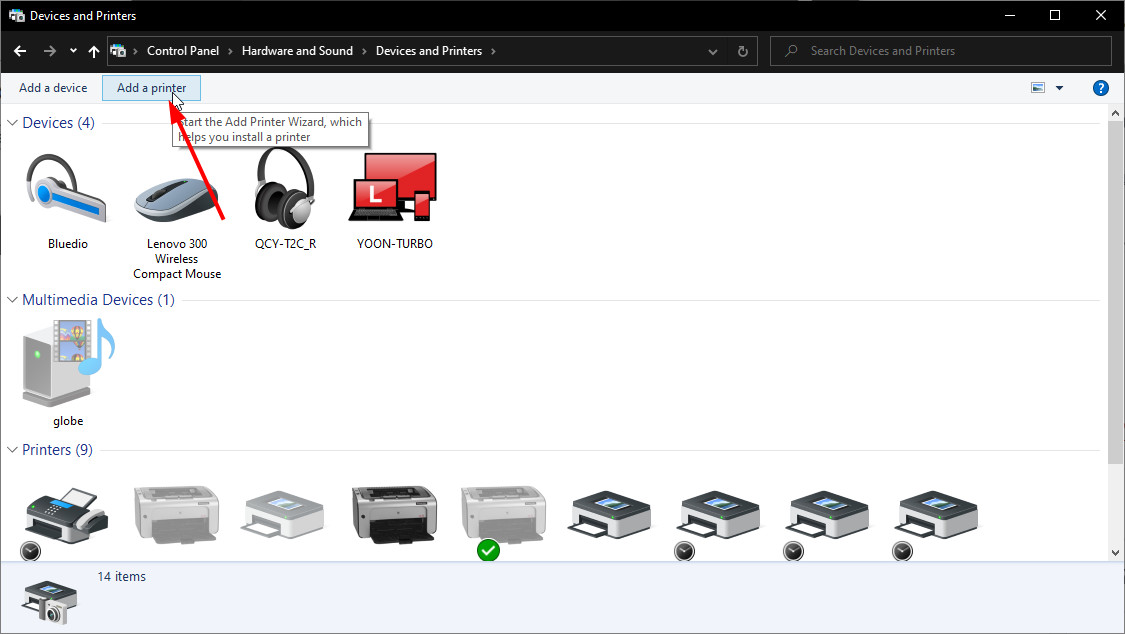This screenshot has width=1125, height=634.
Task: Click Add a printer
Action: coord(151,88)
